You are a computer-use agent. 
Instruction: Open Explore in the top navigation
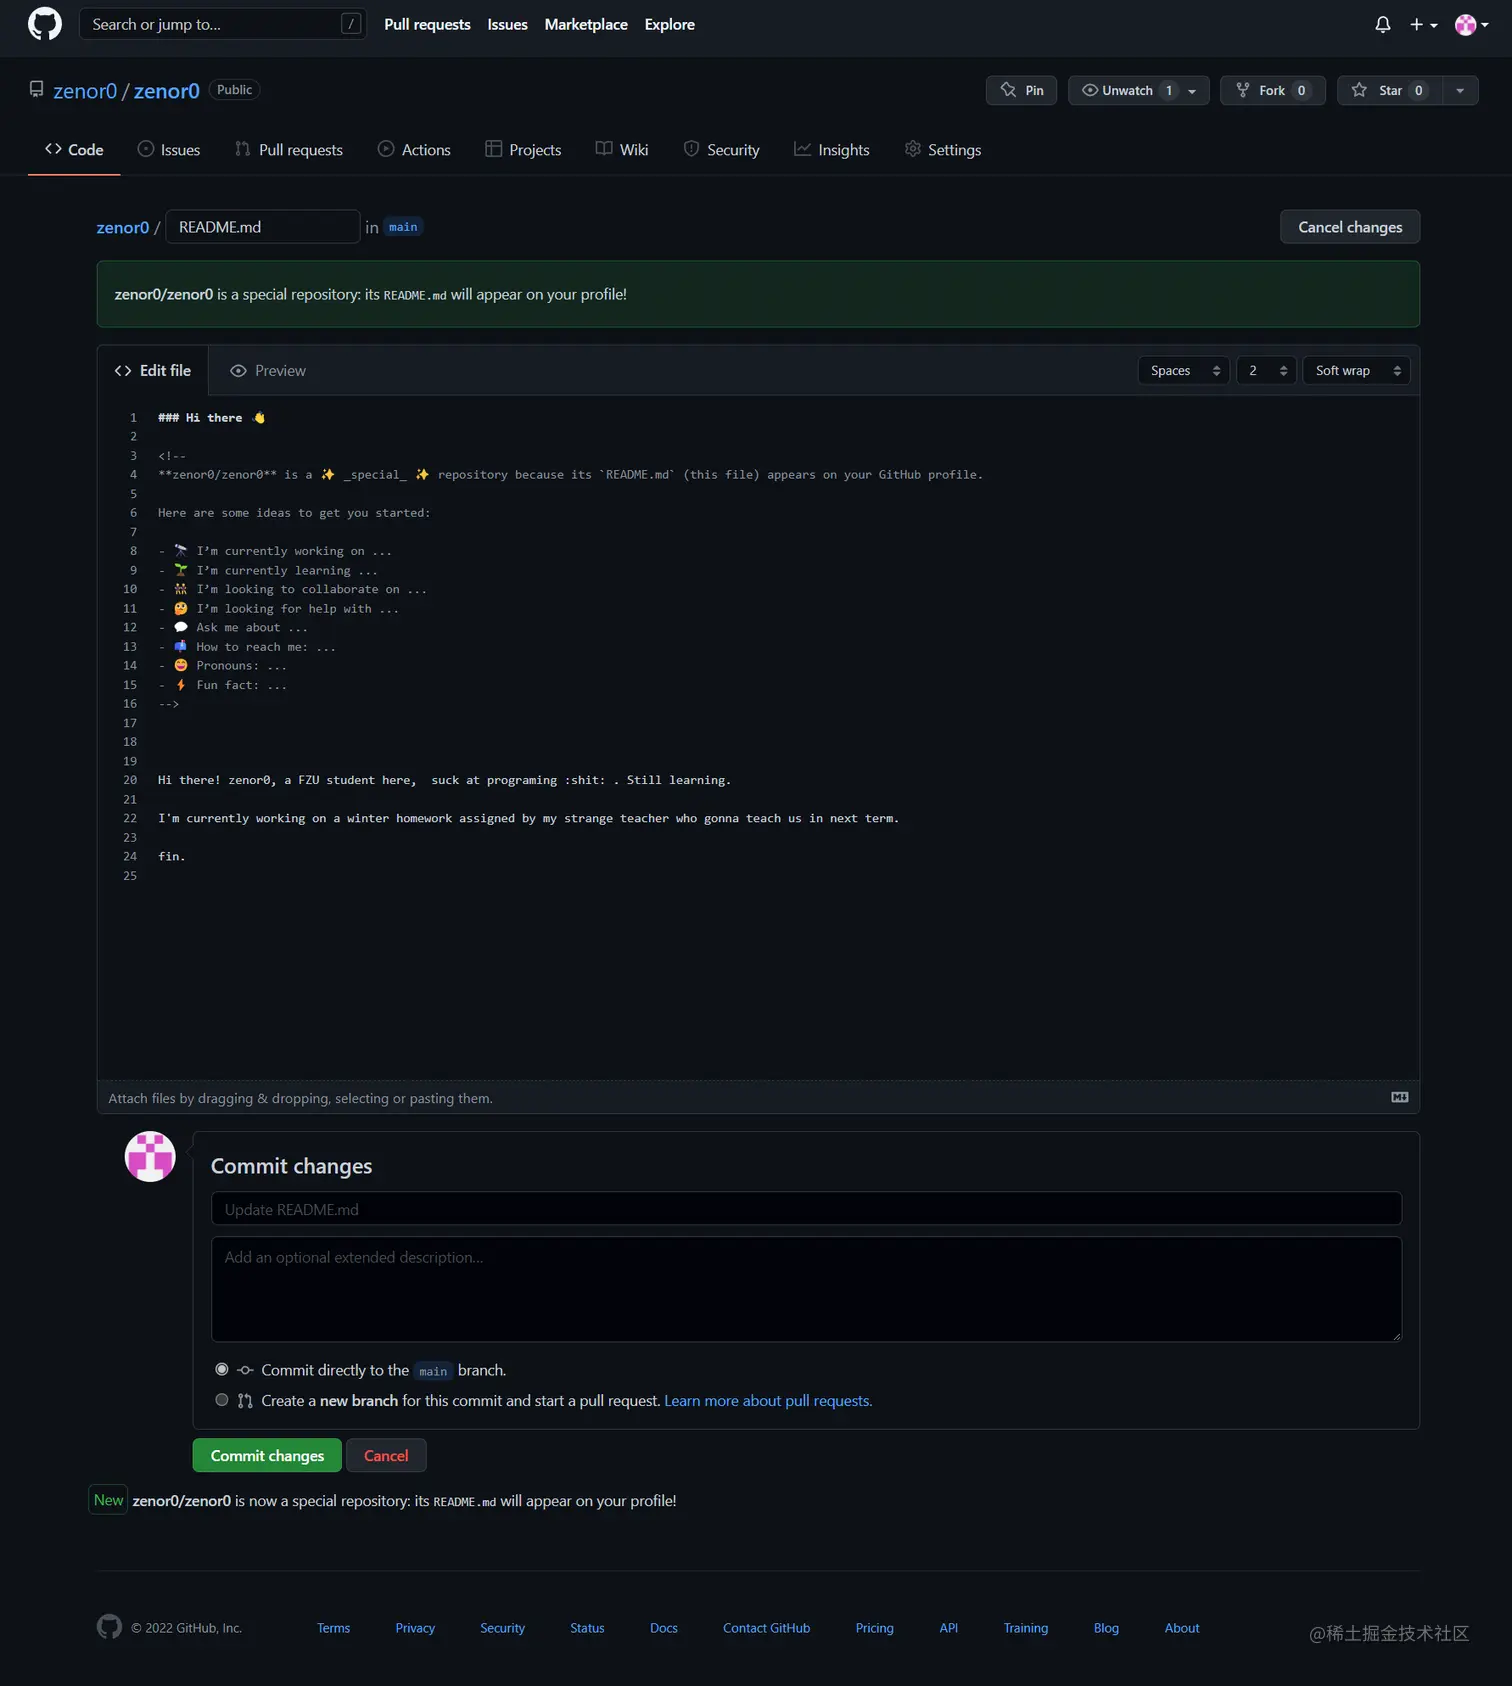(x=669, y=24)
